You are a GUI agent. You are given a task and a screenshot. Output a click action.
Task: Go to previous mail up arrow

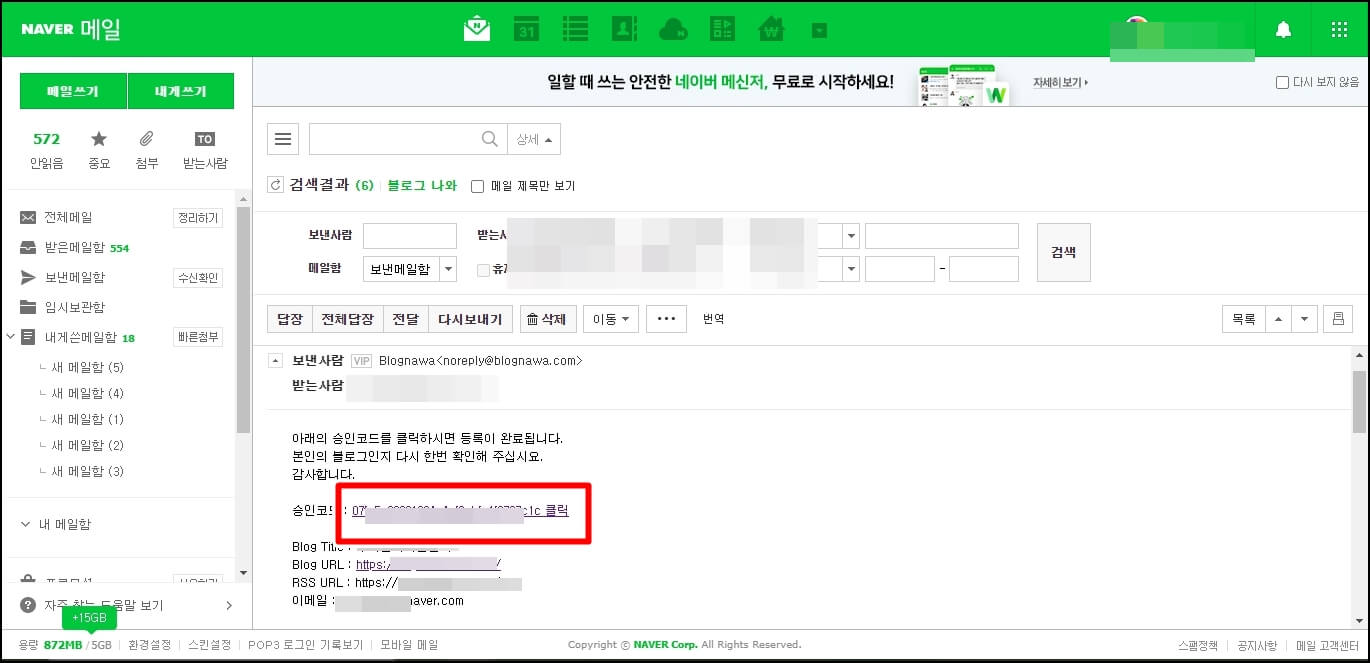1278,319
